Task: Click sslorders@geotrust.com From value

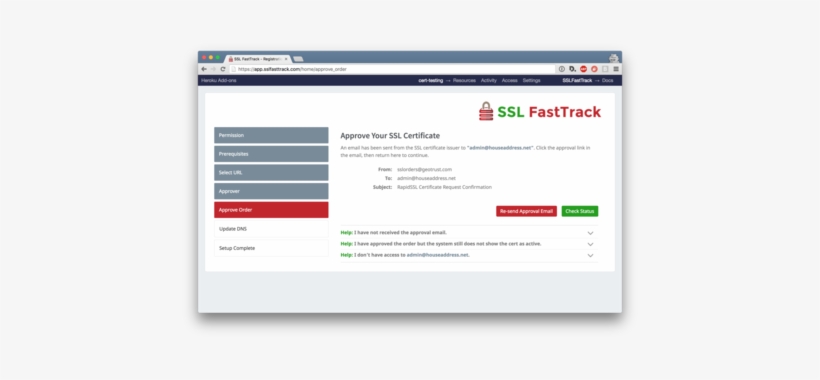Action: 424,169
